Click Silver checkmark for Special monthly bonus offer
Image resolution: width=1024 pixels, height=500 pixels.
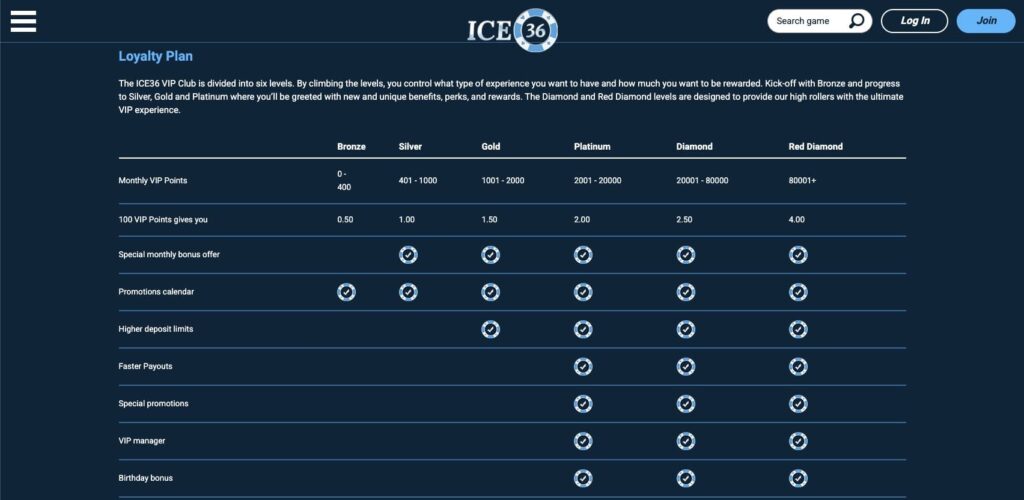pos(408,255)
